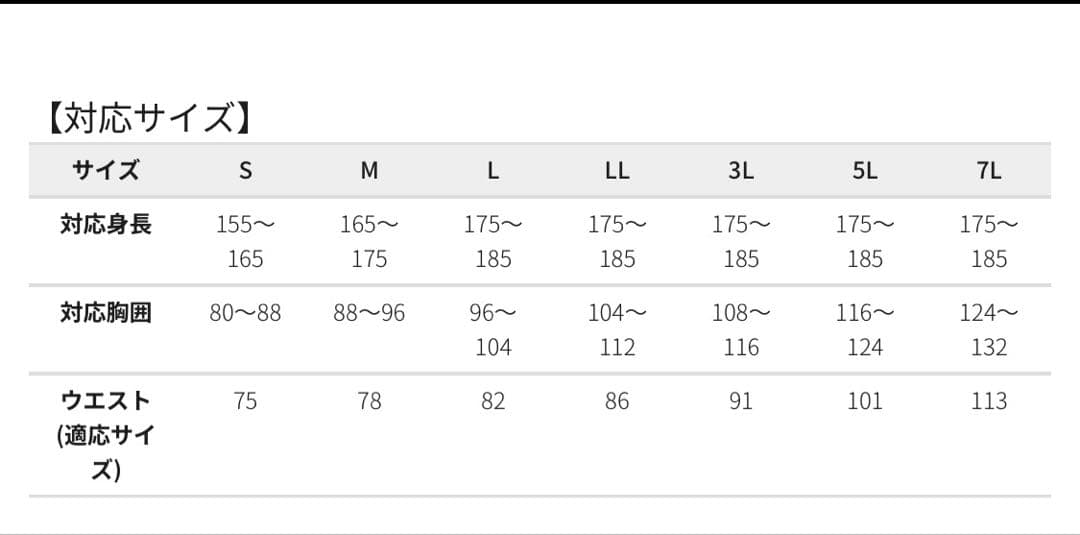Click the 【対応サイズ】 heading text

click(x=146, y=118)
